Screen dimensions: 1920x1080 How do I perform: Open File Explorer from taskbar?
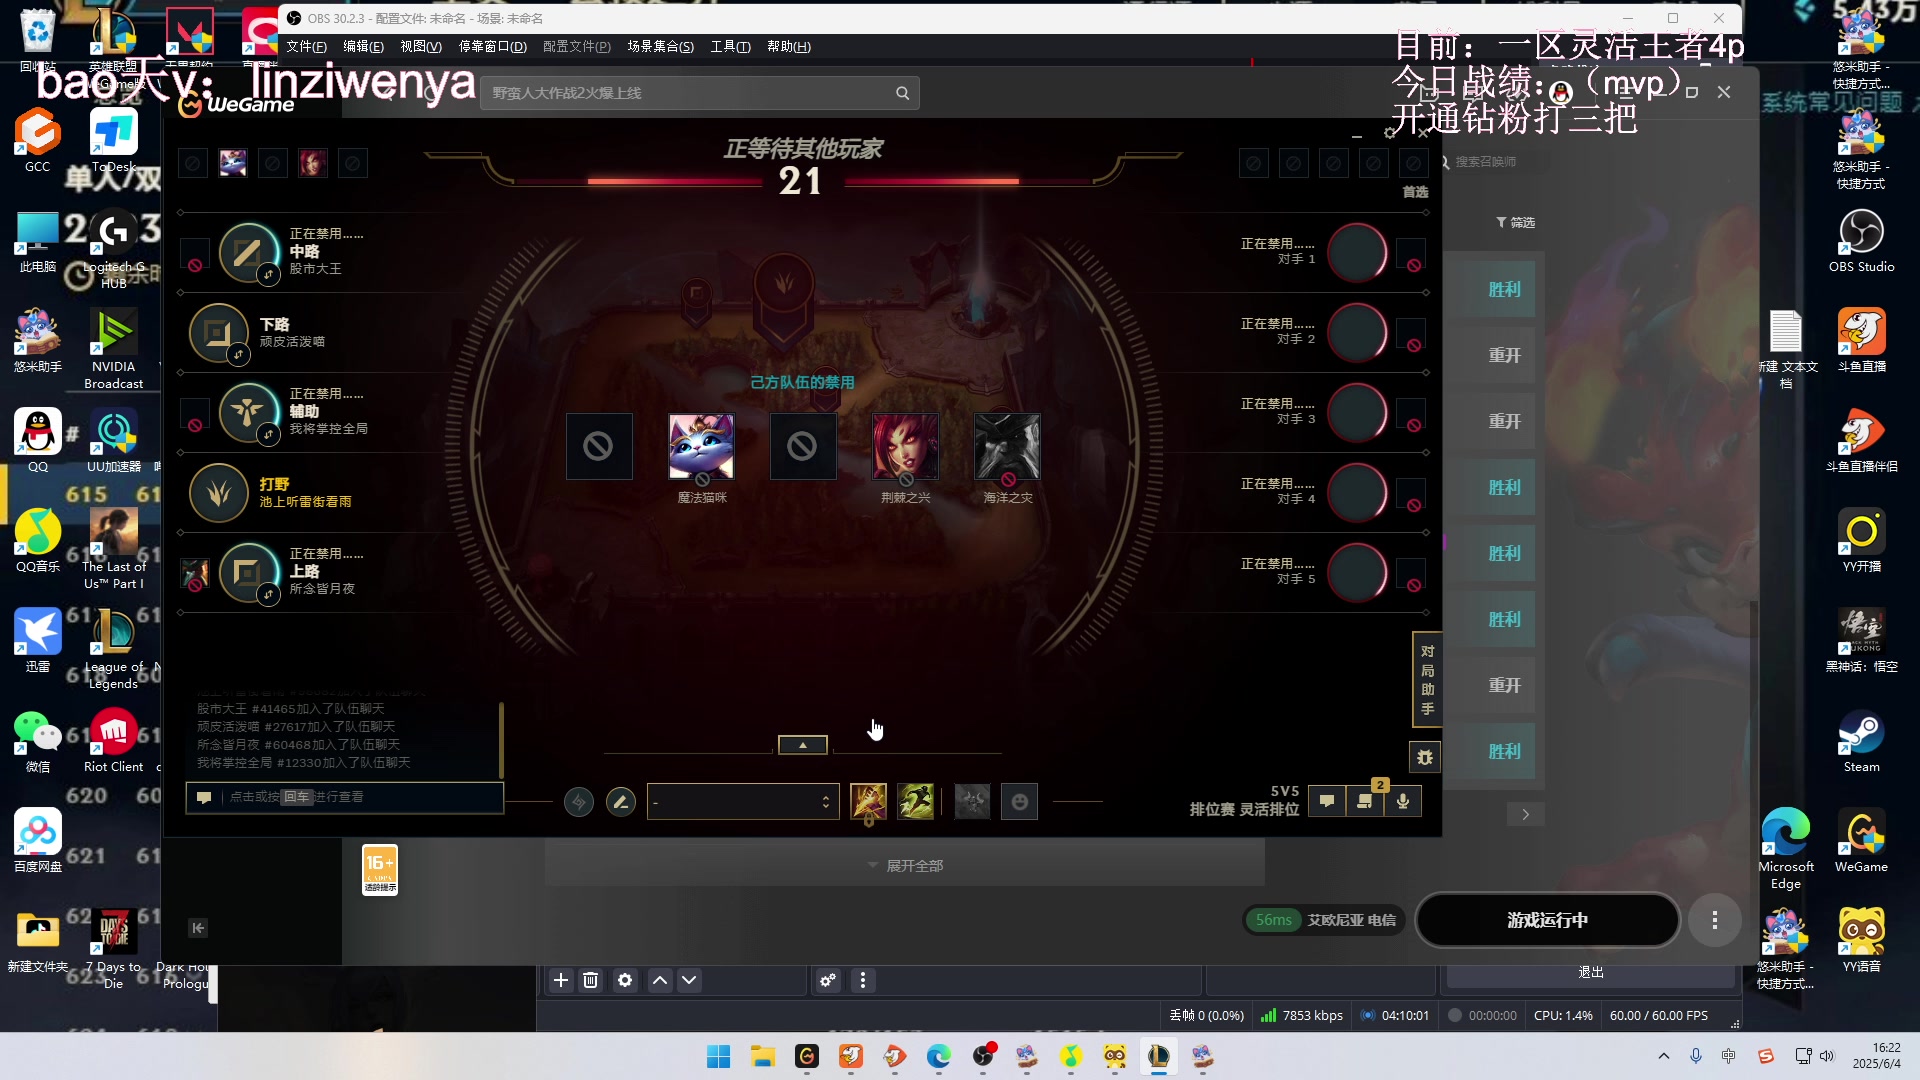763,1056
